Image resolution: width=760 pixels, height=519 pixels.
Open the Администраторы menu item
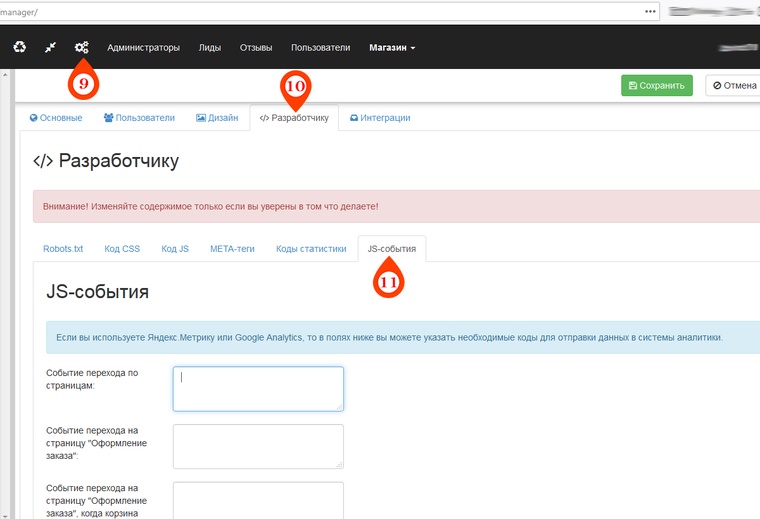click(143, 47)
